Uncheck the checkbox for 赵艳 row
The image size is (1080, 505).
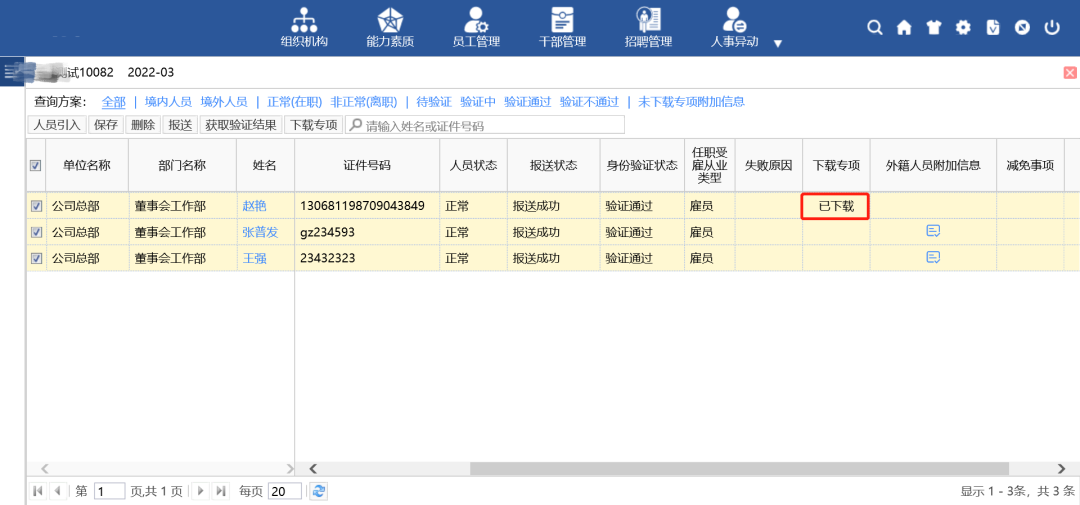click(37, 206)
